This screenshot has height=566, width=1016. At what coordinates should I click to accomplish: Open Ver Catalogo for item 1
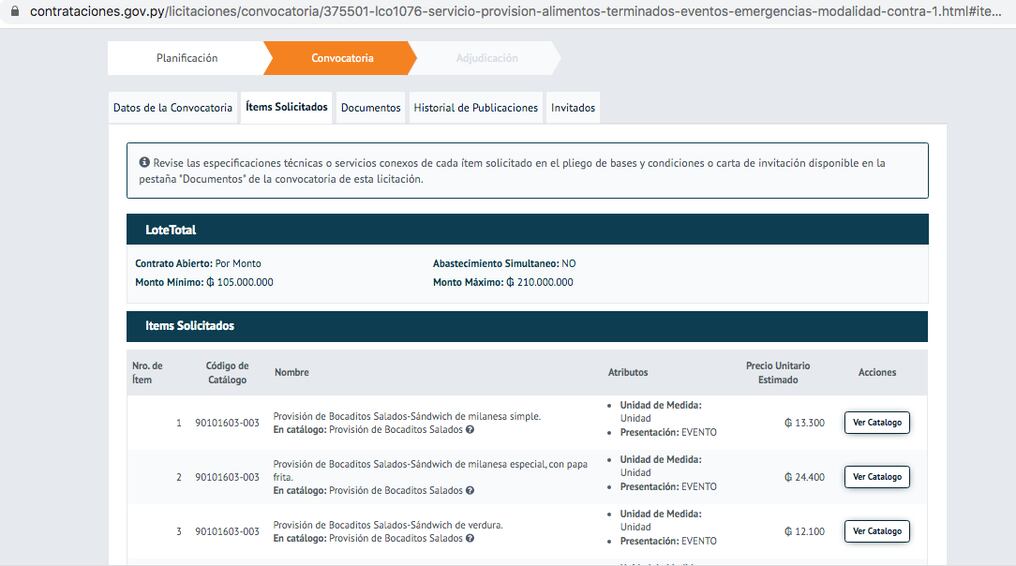(877, 422)
